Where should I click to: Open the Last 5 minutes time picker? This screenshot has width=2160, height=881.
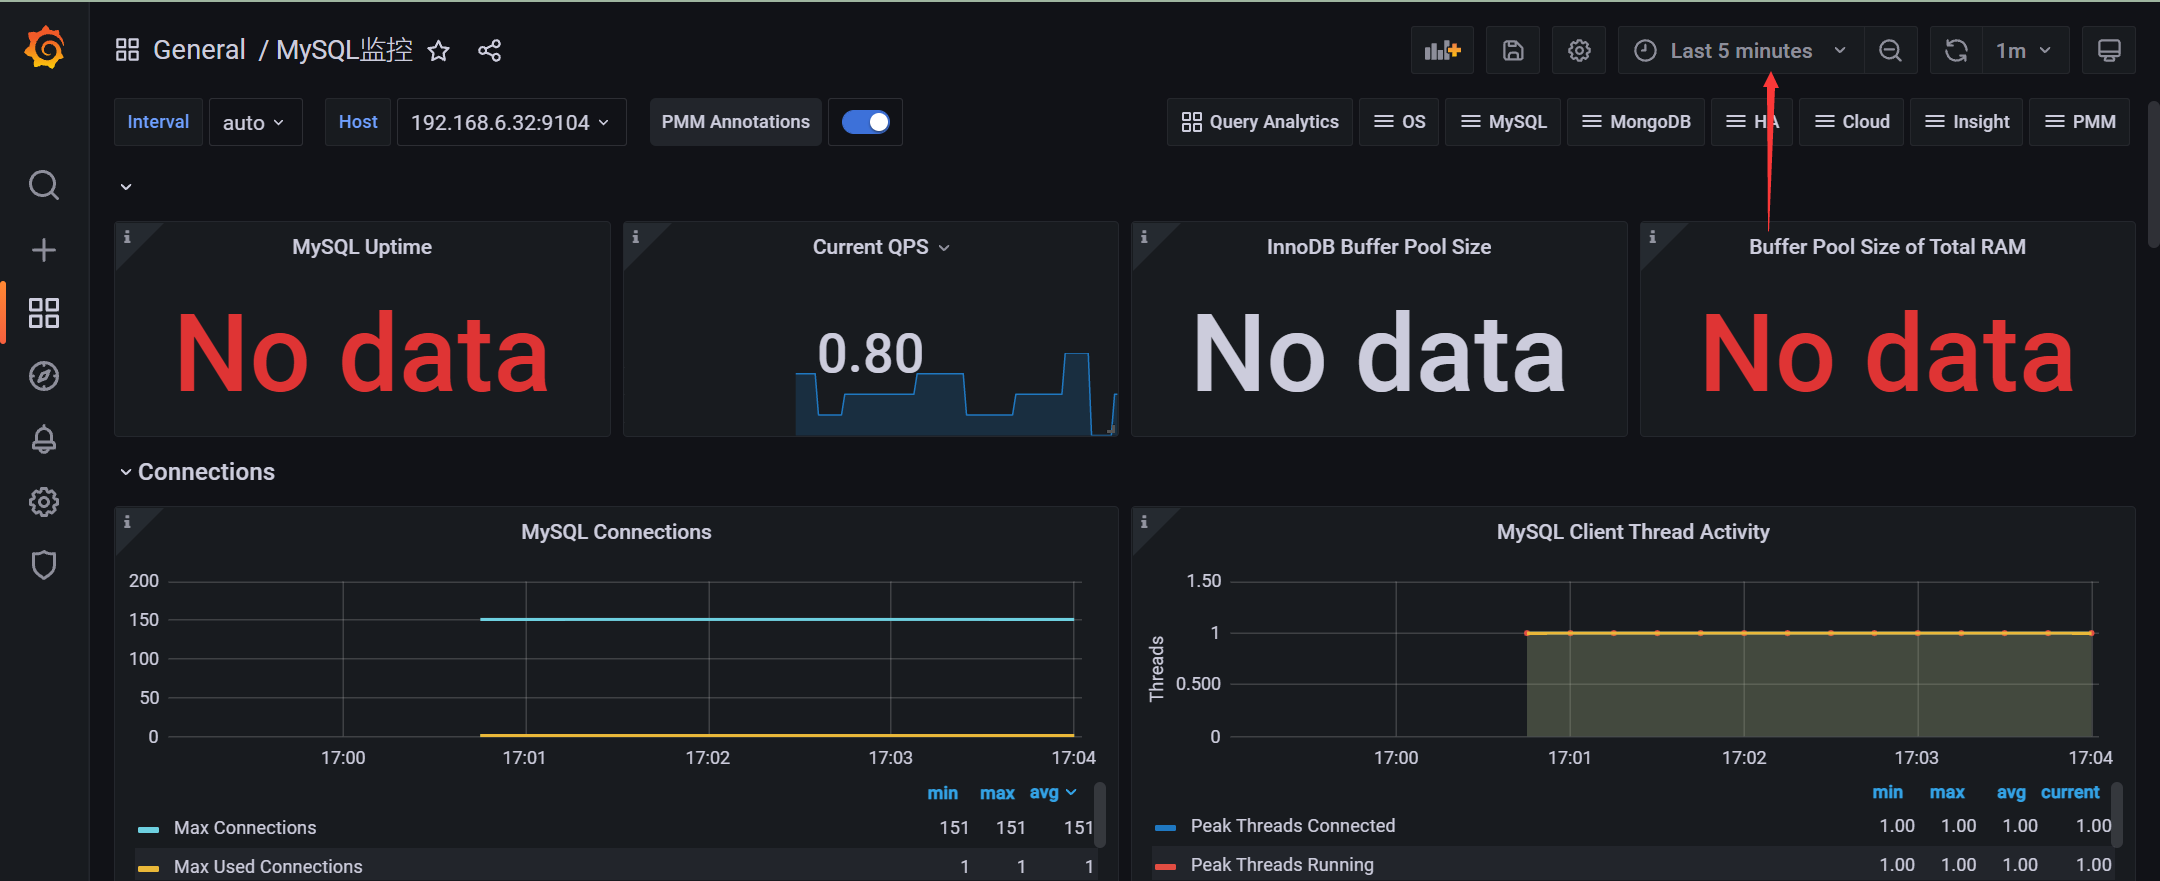[1741, 50]
